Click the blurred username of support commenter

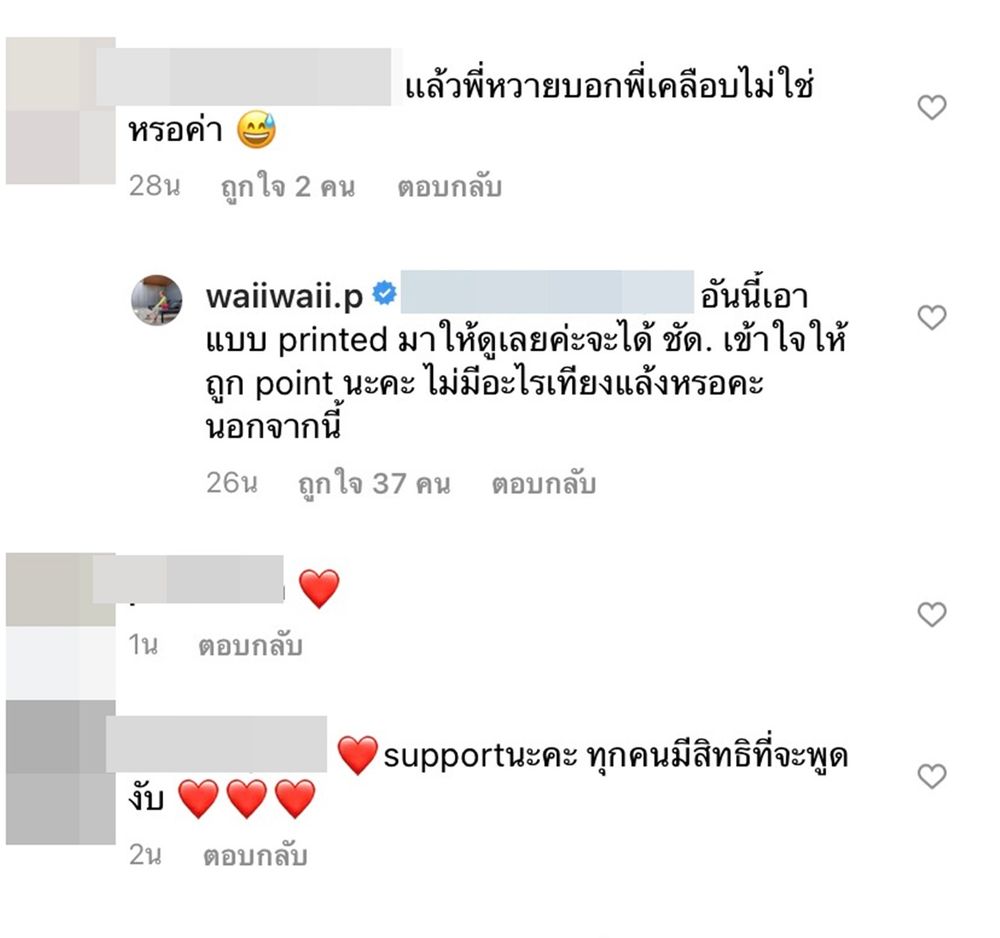point(216,744)
